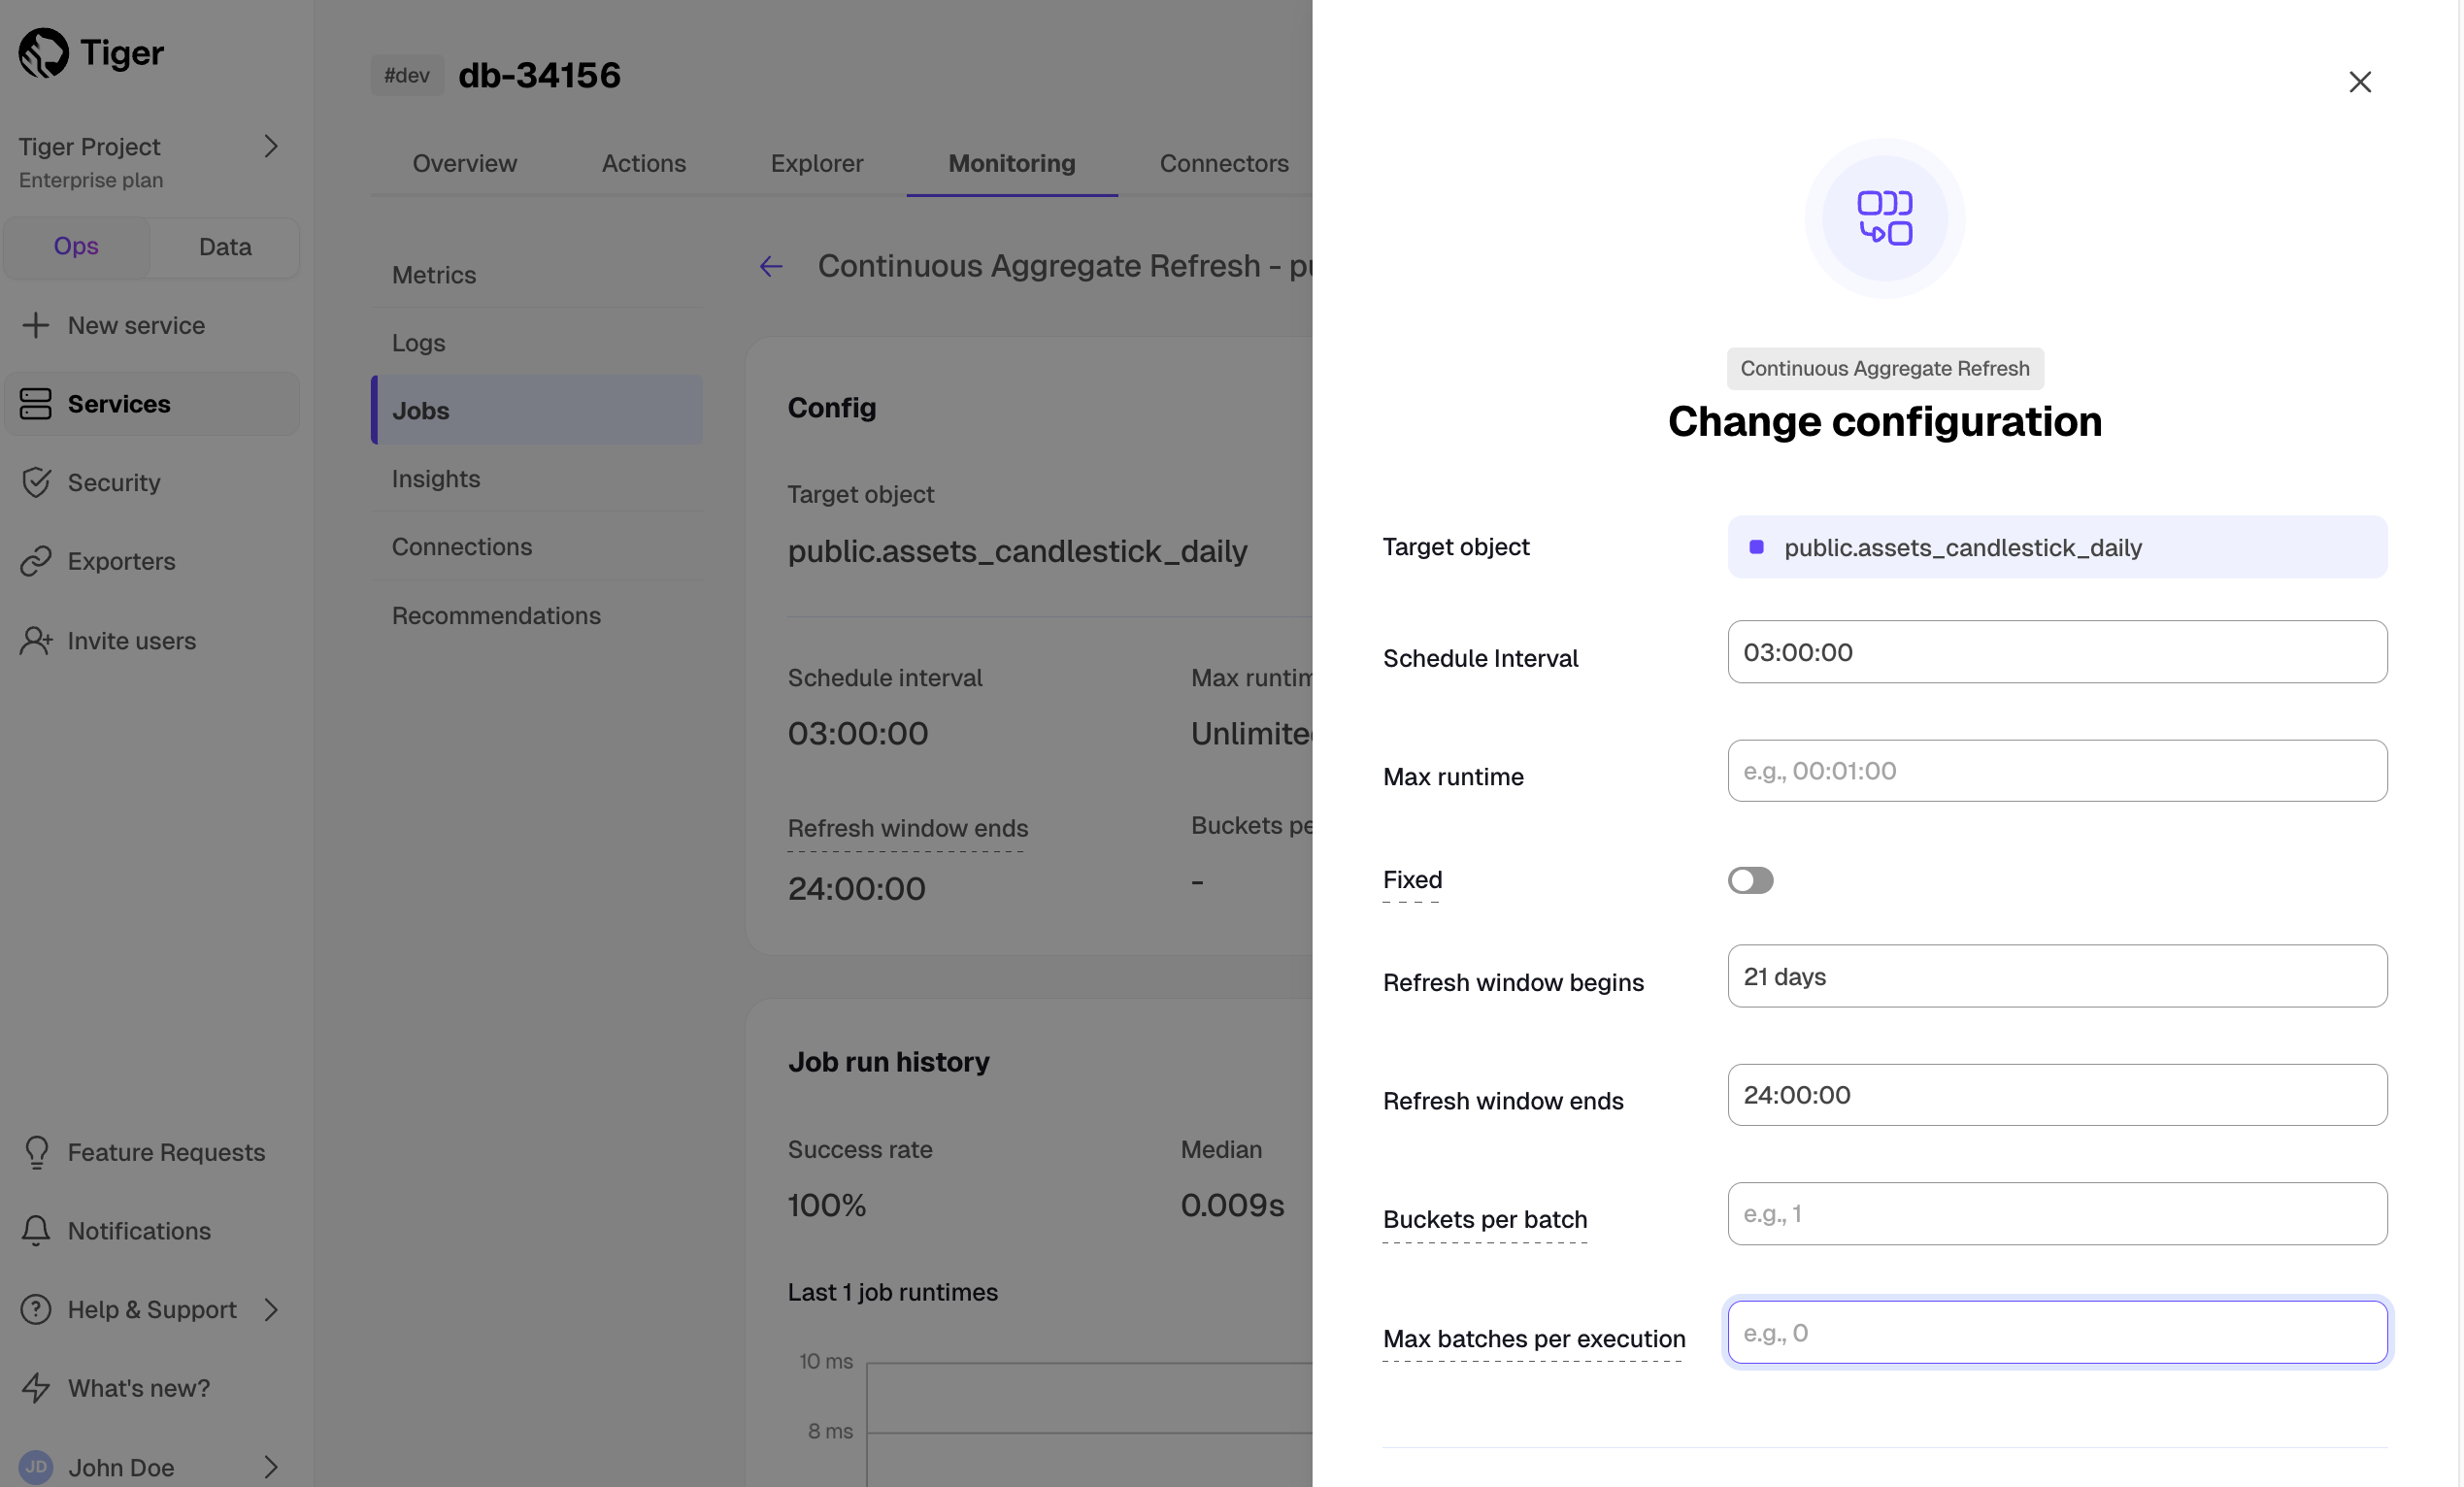Click the Tiger logo icon
This screenshot has width=2464, height=1487.
[x=44, y=53]
